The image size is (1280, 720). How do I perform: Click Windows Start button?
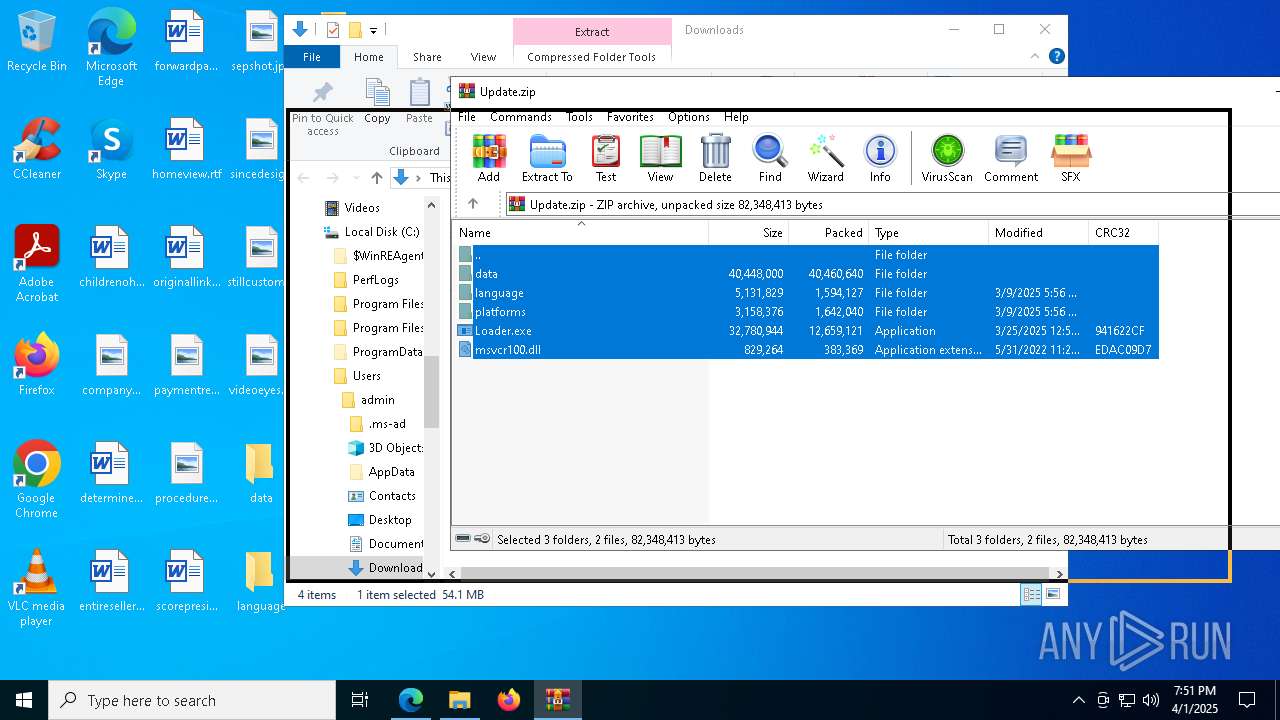pyautogui.click(x=24, y=700)
